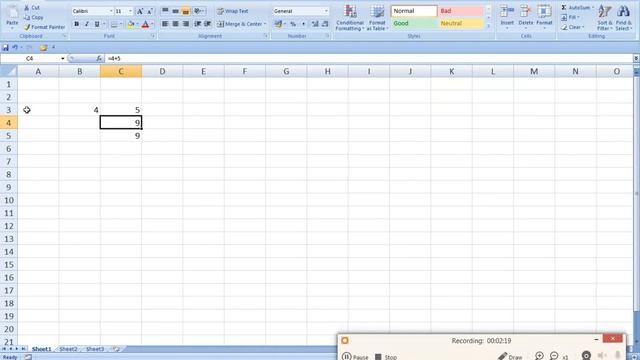Click Increase Indent
The width and height of the screenshot is (640, 360).
208,24
